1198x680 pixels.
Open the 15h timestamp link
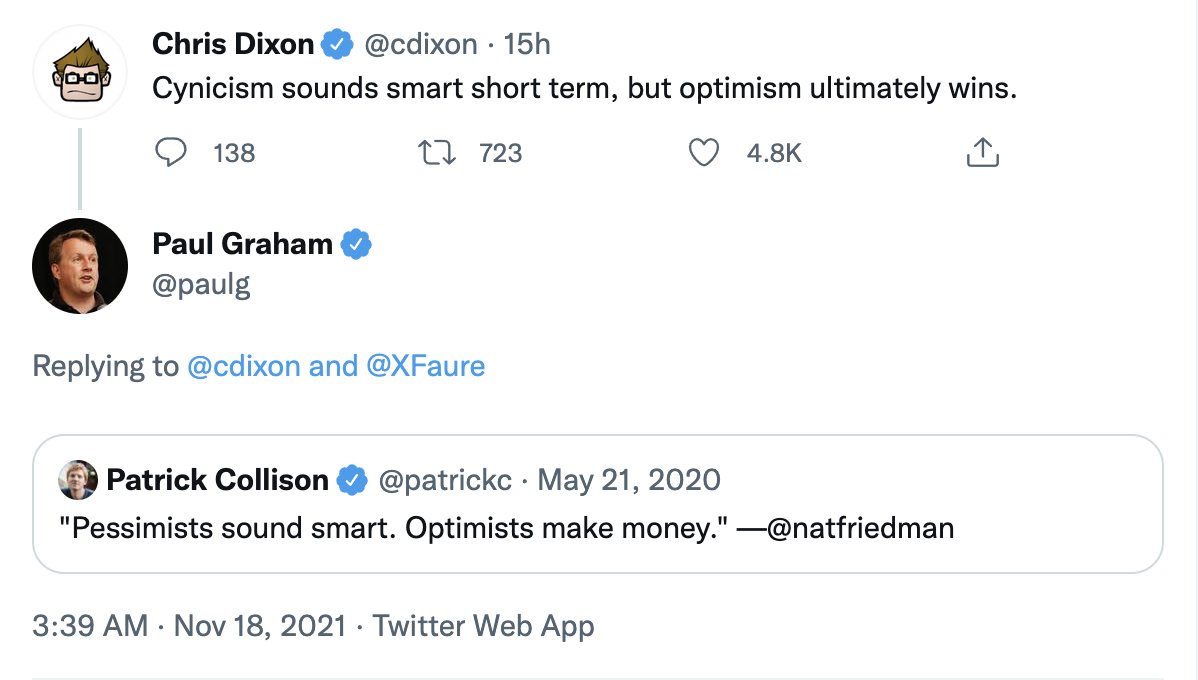click(x=527, y=45)
